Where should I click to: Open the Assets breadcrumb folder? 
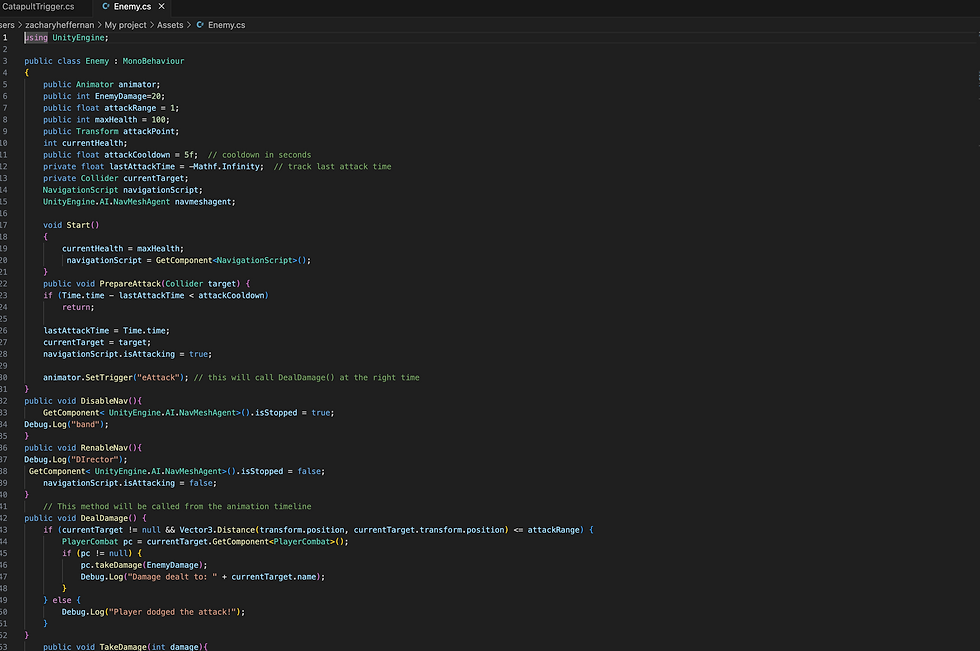(x=170, y=23)
